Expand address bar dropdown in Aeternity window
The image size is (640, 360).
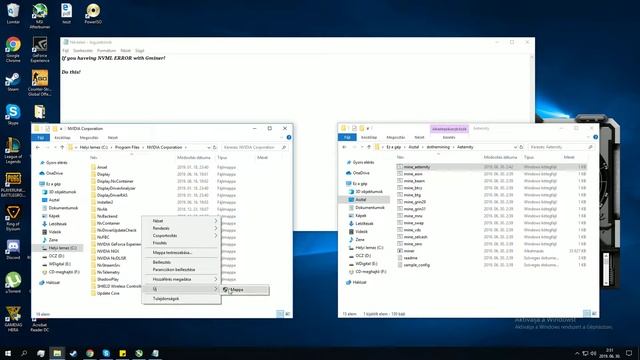pyautogui.click(x=515, y=147)
